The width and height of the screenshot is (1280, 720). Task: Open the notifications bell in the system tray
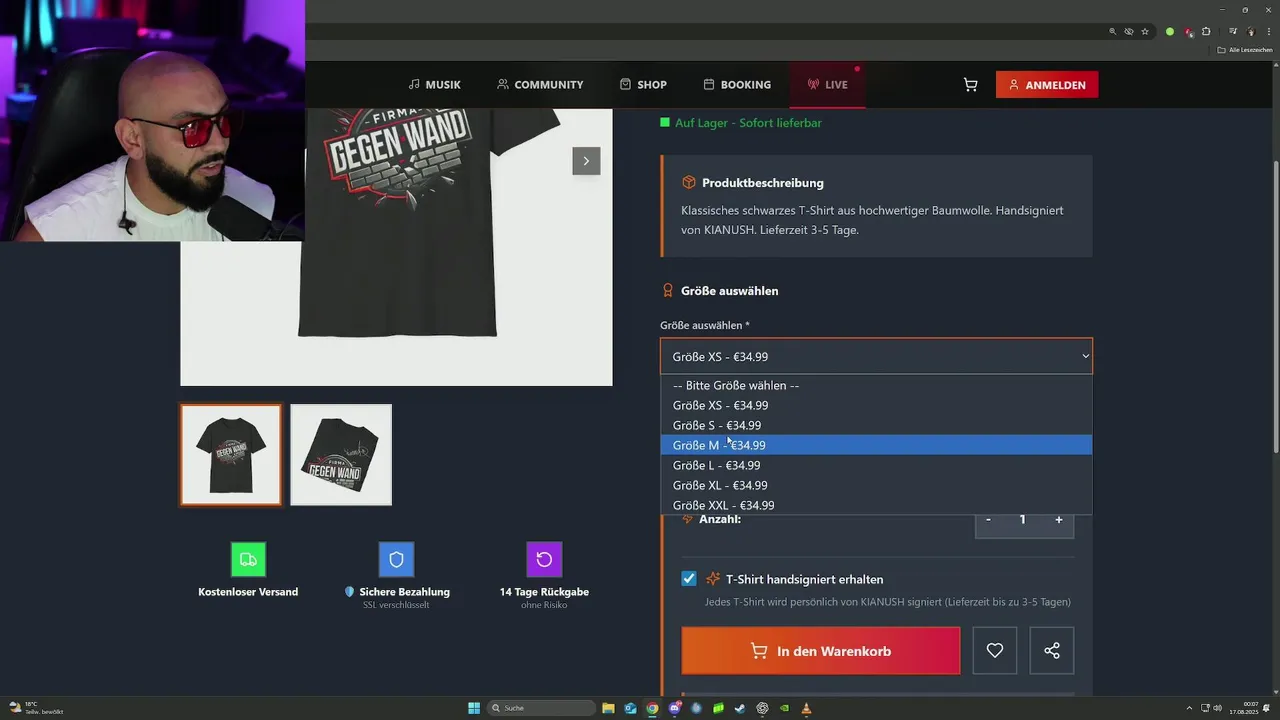click(1268, 708)
